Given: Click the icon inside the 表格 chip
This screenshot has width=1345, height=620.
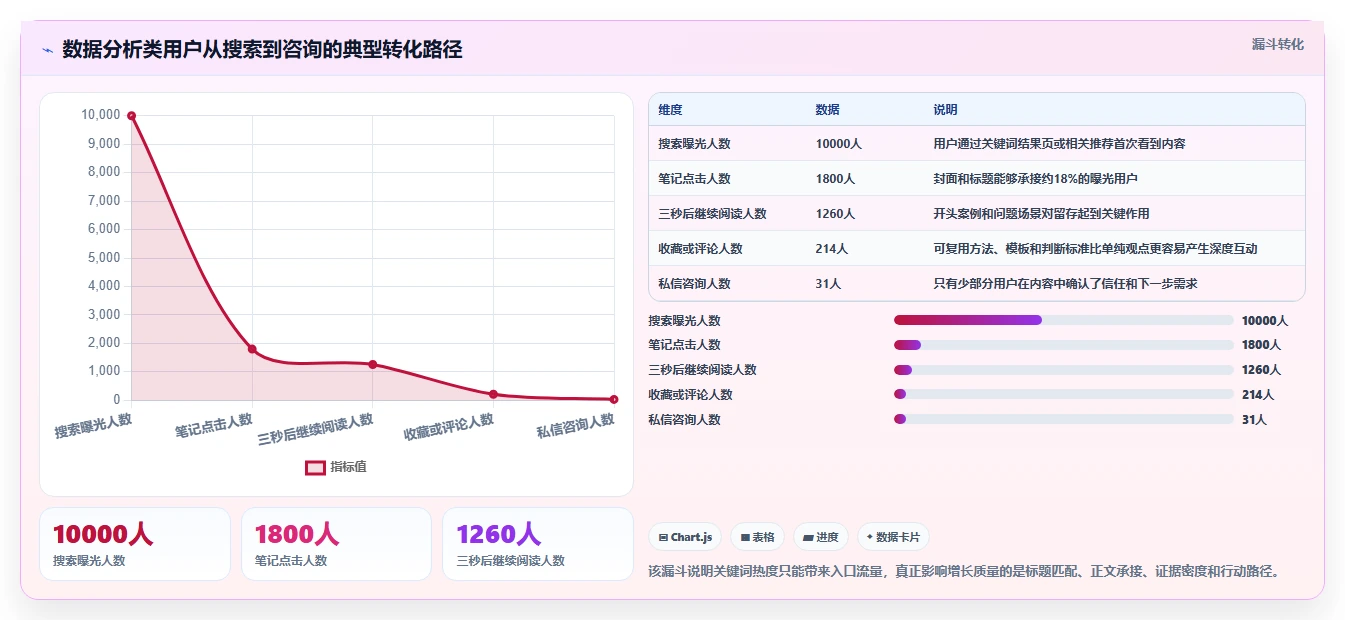Looking at the screenshot, I should 745,537.
